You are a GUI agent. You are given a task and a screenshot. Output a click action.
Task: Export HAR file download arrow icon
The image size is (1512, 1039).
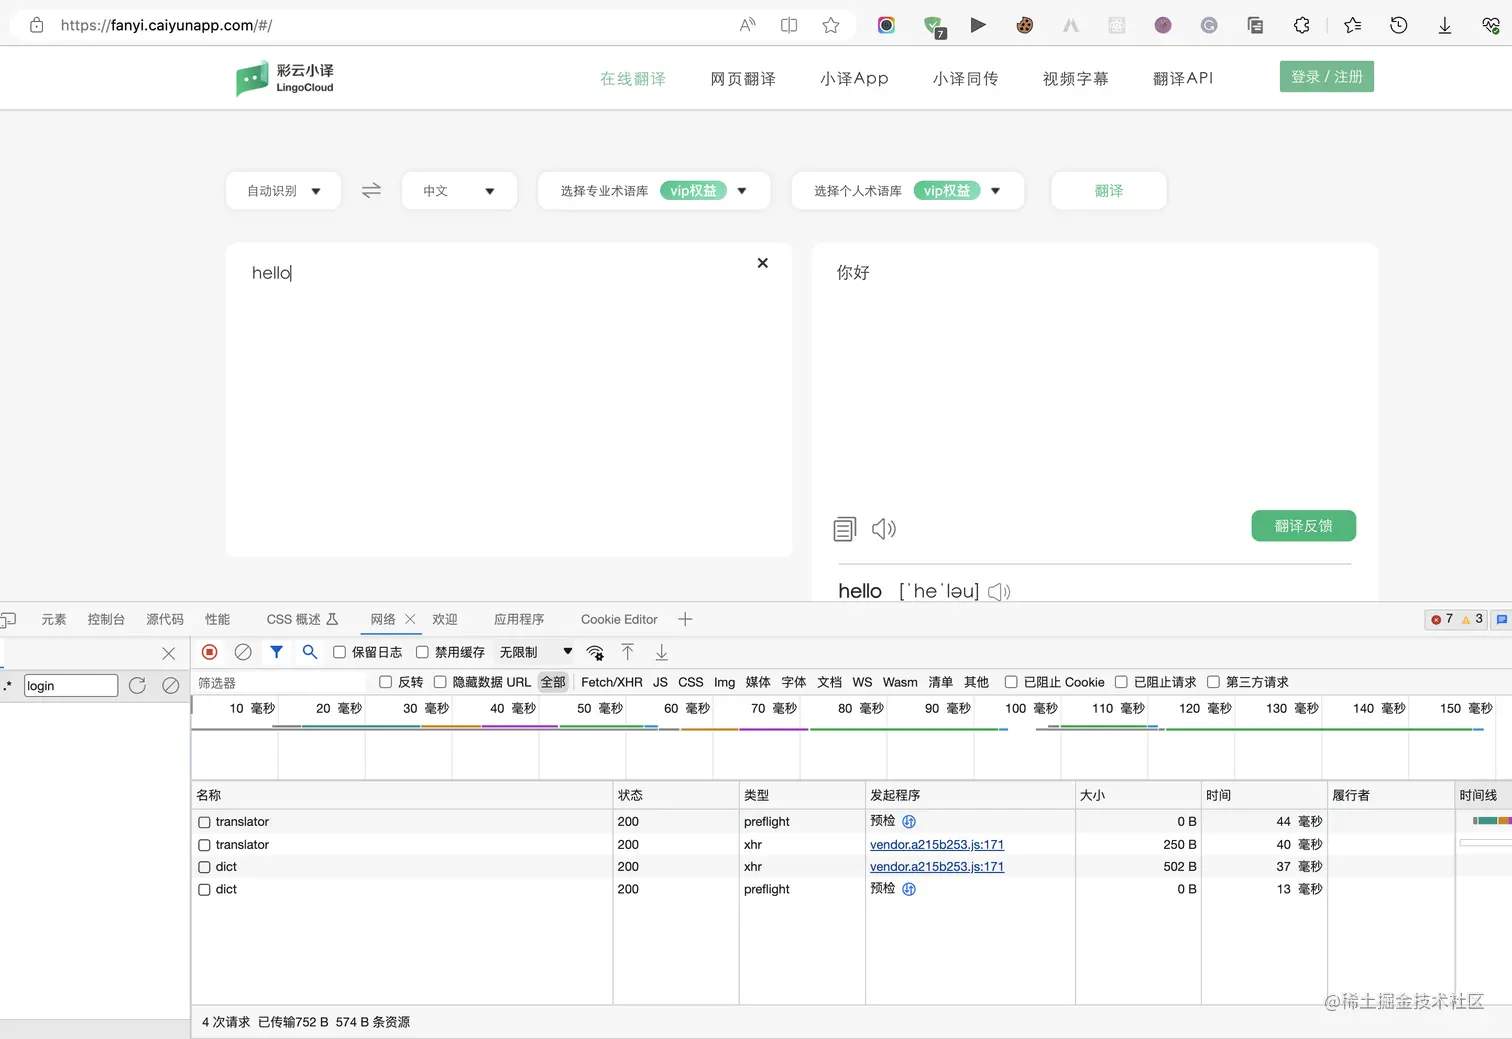point(662,653)
